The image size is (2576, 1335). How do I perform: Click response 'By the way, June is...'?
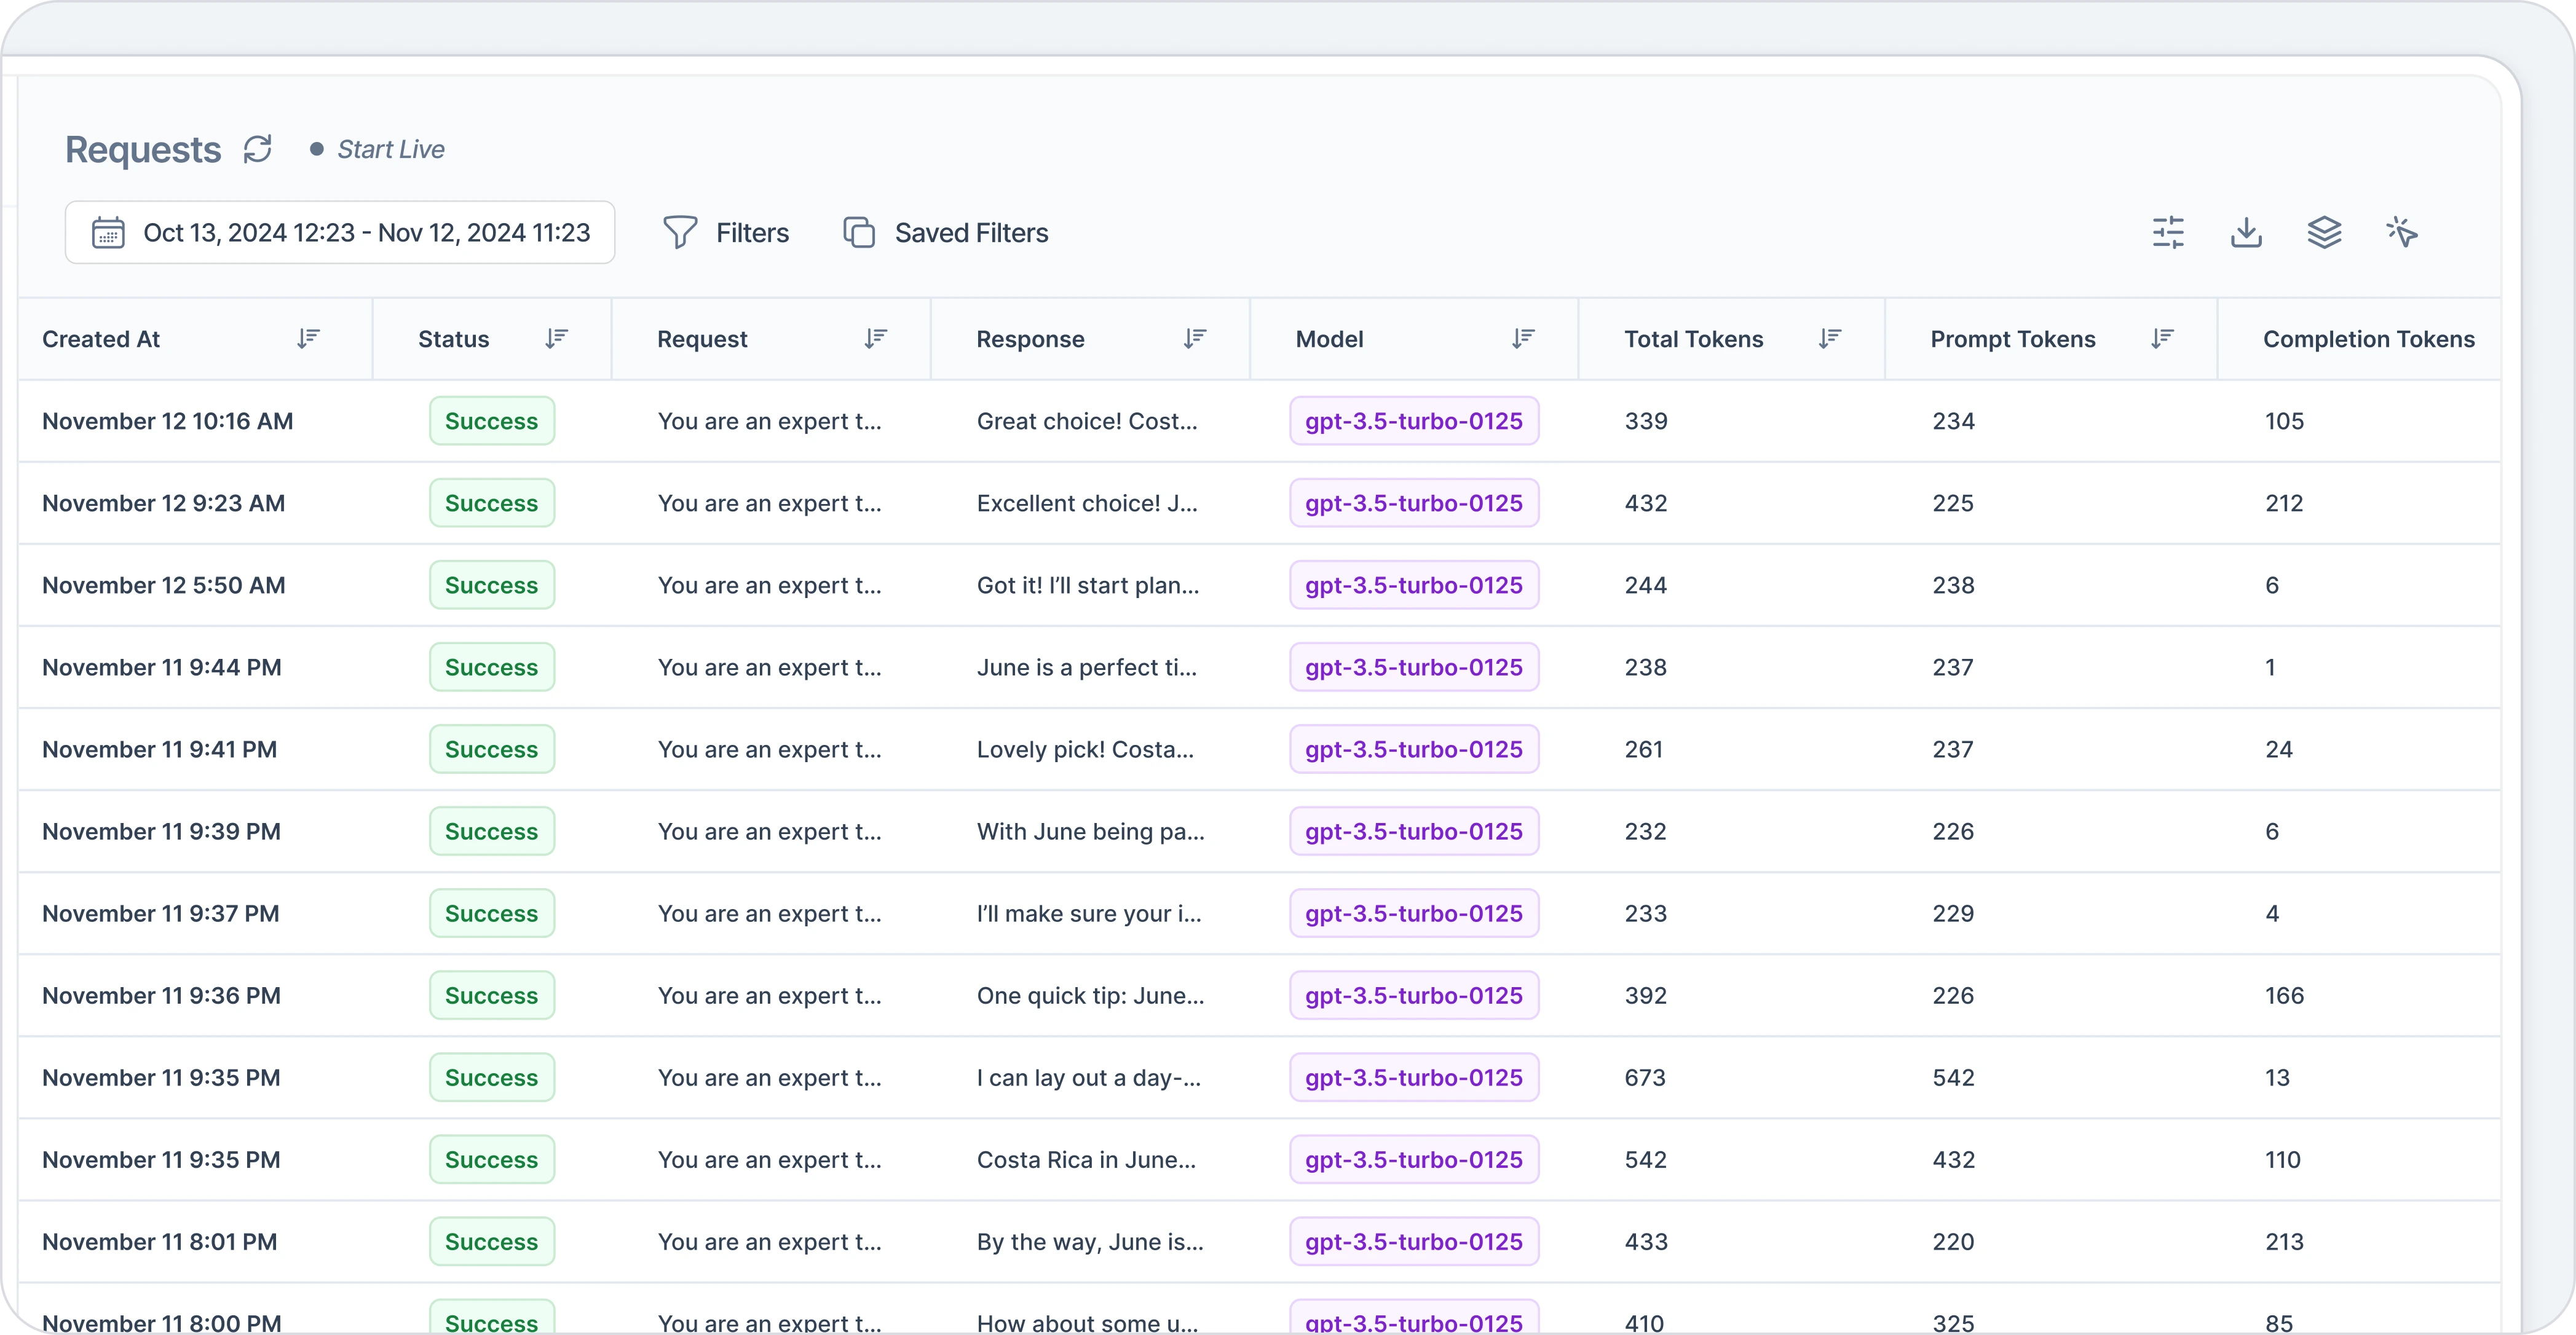(1090, 1241)
